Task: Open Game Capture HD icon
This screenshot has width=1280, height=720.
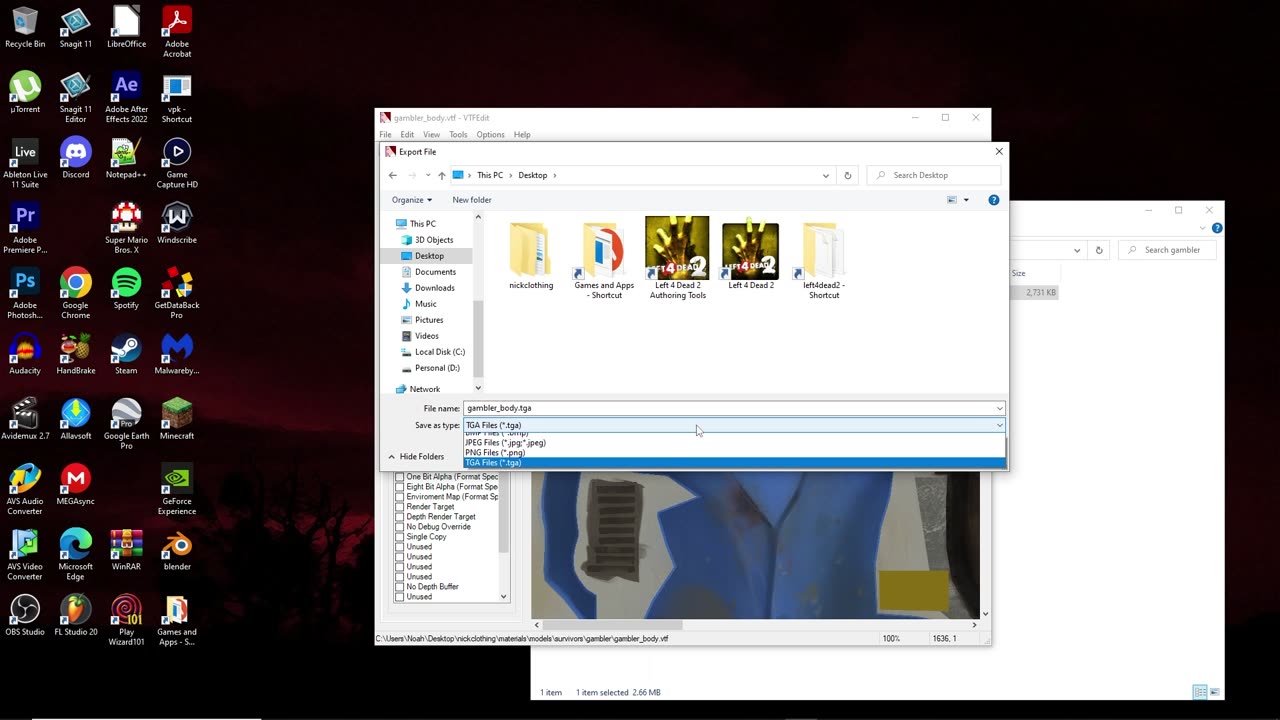Action: click(177, 163)
